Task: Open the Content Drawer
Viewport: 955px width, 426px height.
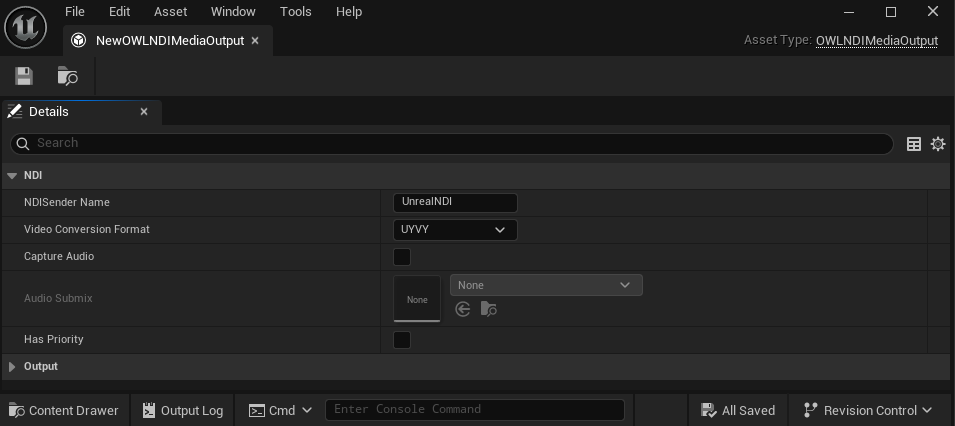Action: click(x=63, y=410)
